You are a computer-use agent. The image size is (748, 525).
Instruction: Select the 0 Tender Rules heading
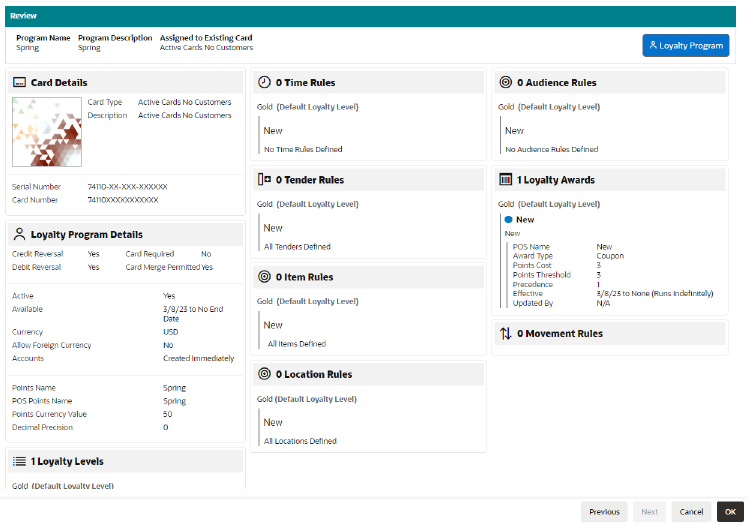coord(310,180)
